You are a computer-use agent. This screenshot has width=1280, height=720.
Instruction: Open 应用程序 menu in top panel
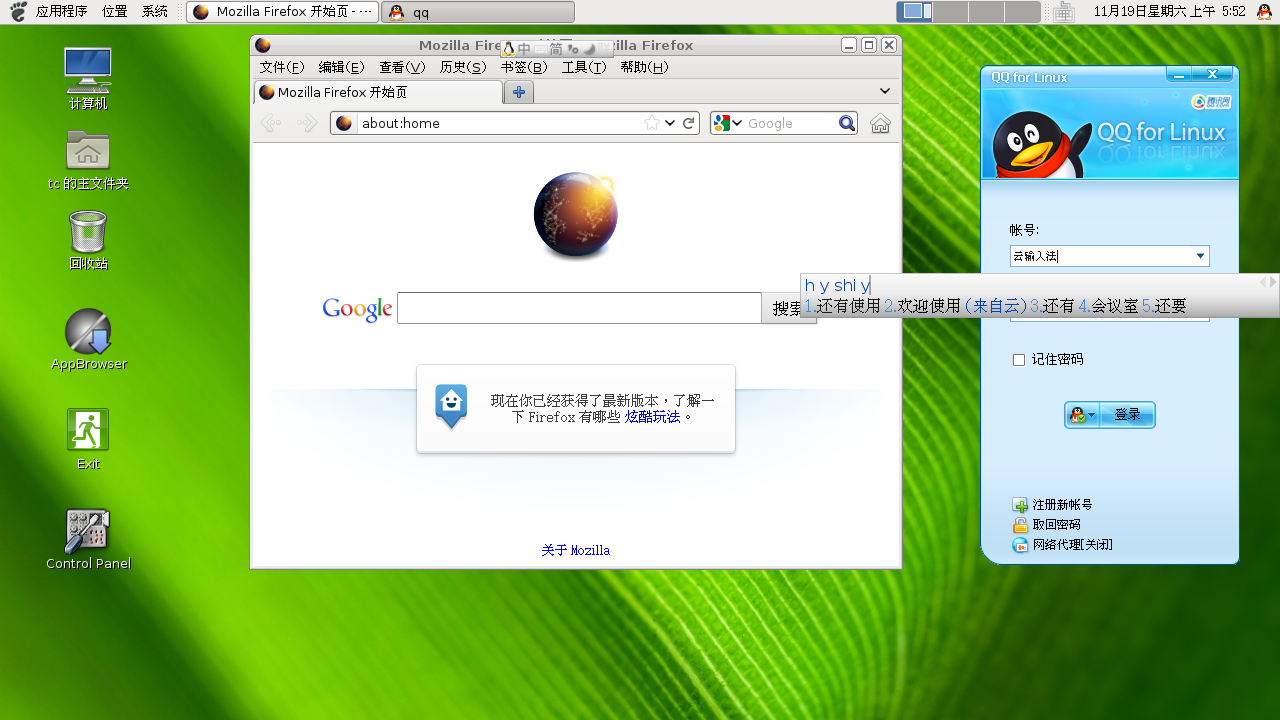click(61, 12)
